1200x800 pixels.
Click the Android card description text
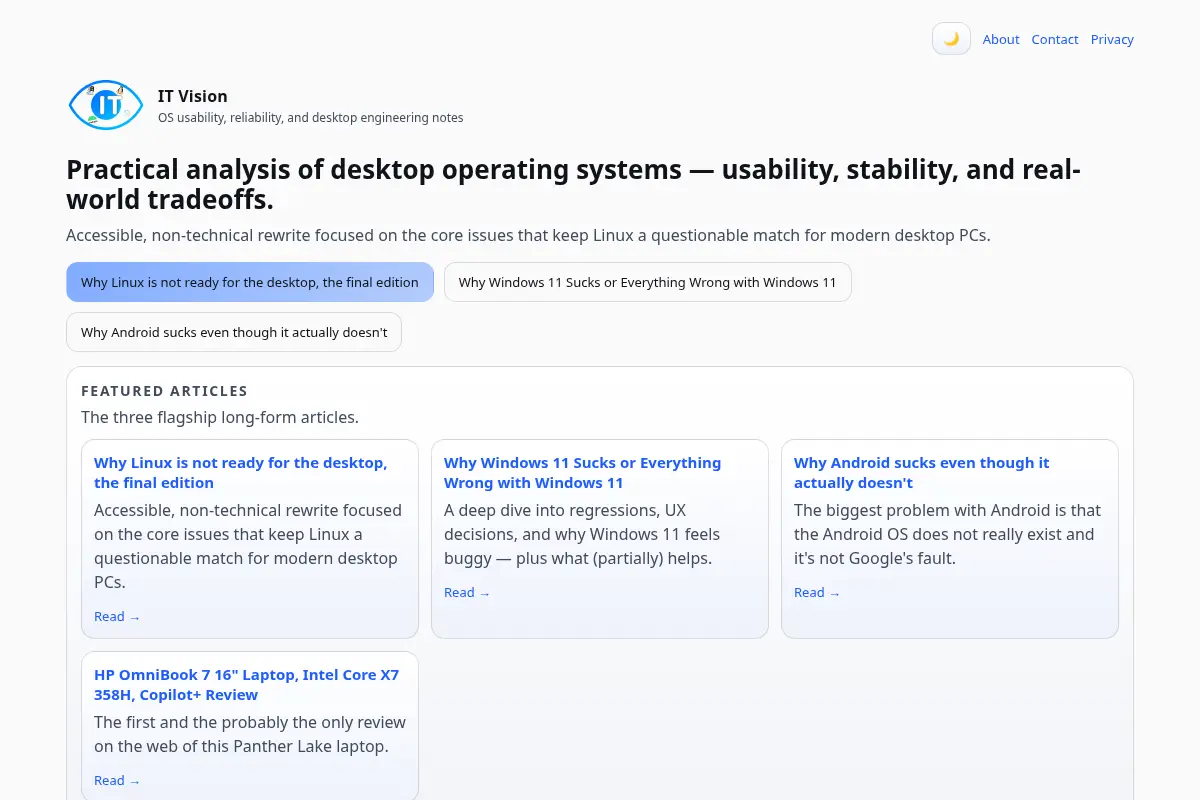click(x=947, y=534)
